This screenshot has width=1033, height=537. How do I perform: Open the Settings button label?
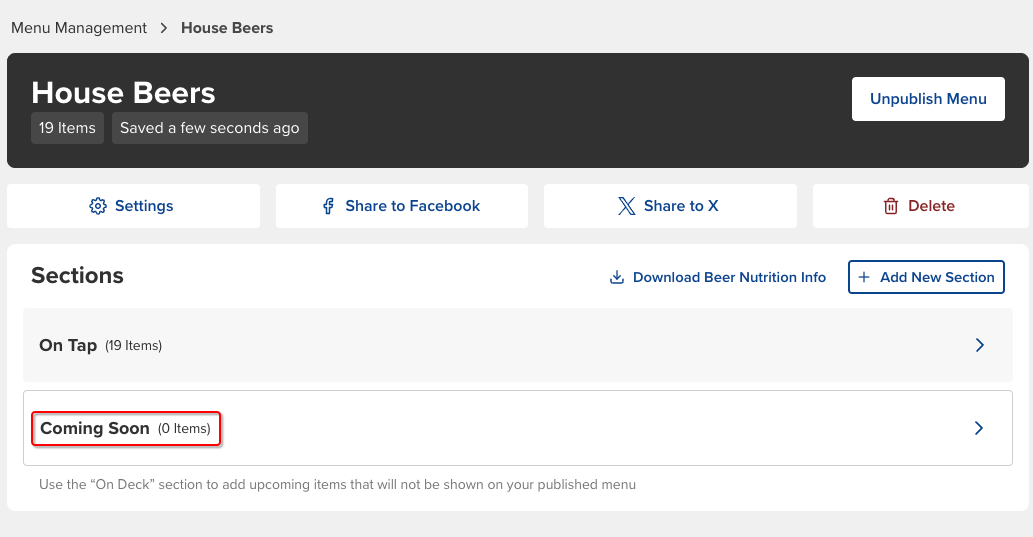144,206
